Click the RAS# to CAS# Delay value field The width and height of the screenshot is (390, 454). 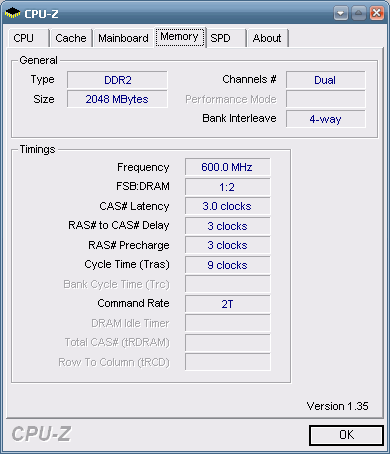[x=228, y=226]
